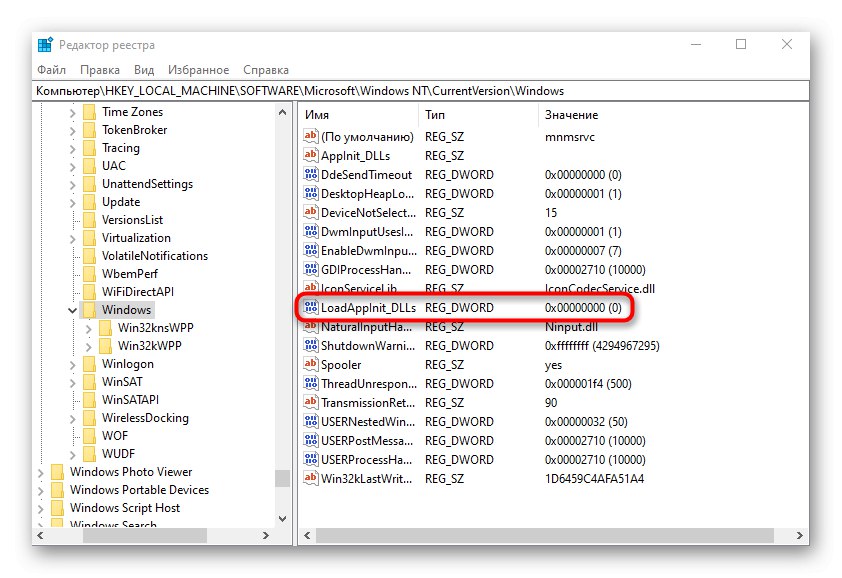Select the WinSAT folder icon
Image resolution: width=842 pixels, height=578 pixels.
pos(90,382)
